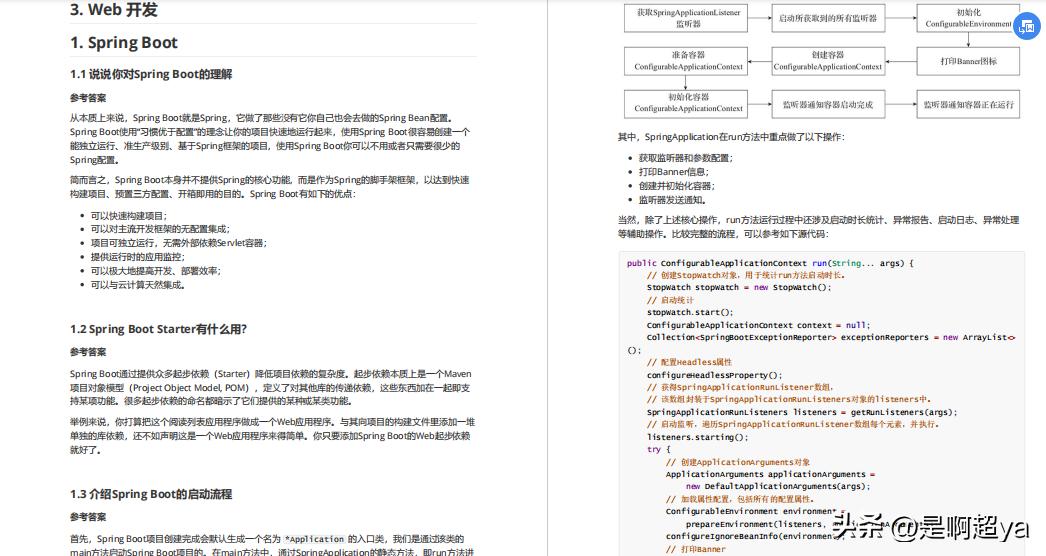Click the blue floating circular icon at top right
Screen dimensions: 1046x556
coord(1027,27)
